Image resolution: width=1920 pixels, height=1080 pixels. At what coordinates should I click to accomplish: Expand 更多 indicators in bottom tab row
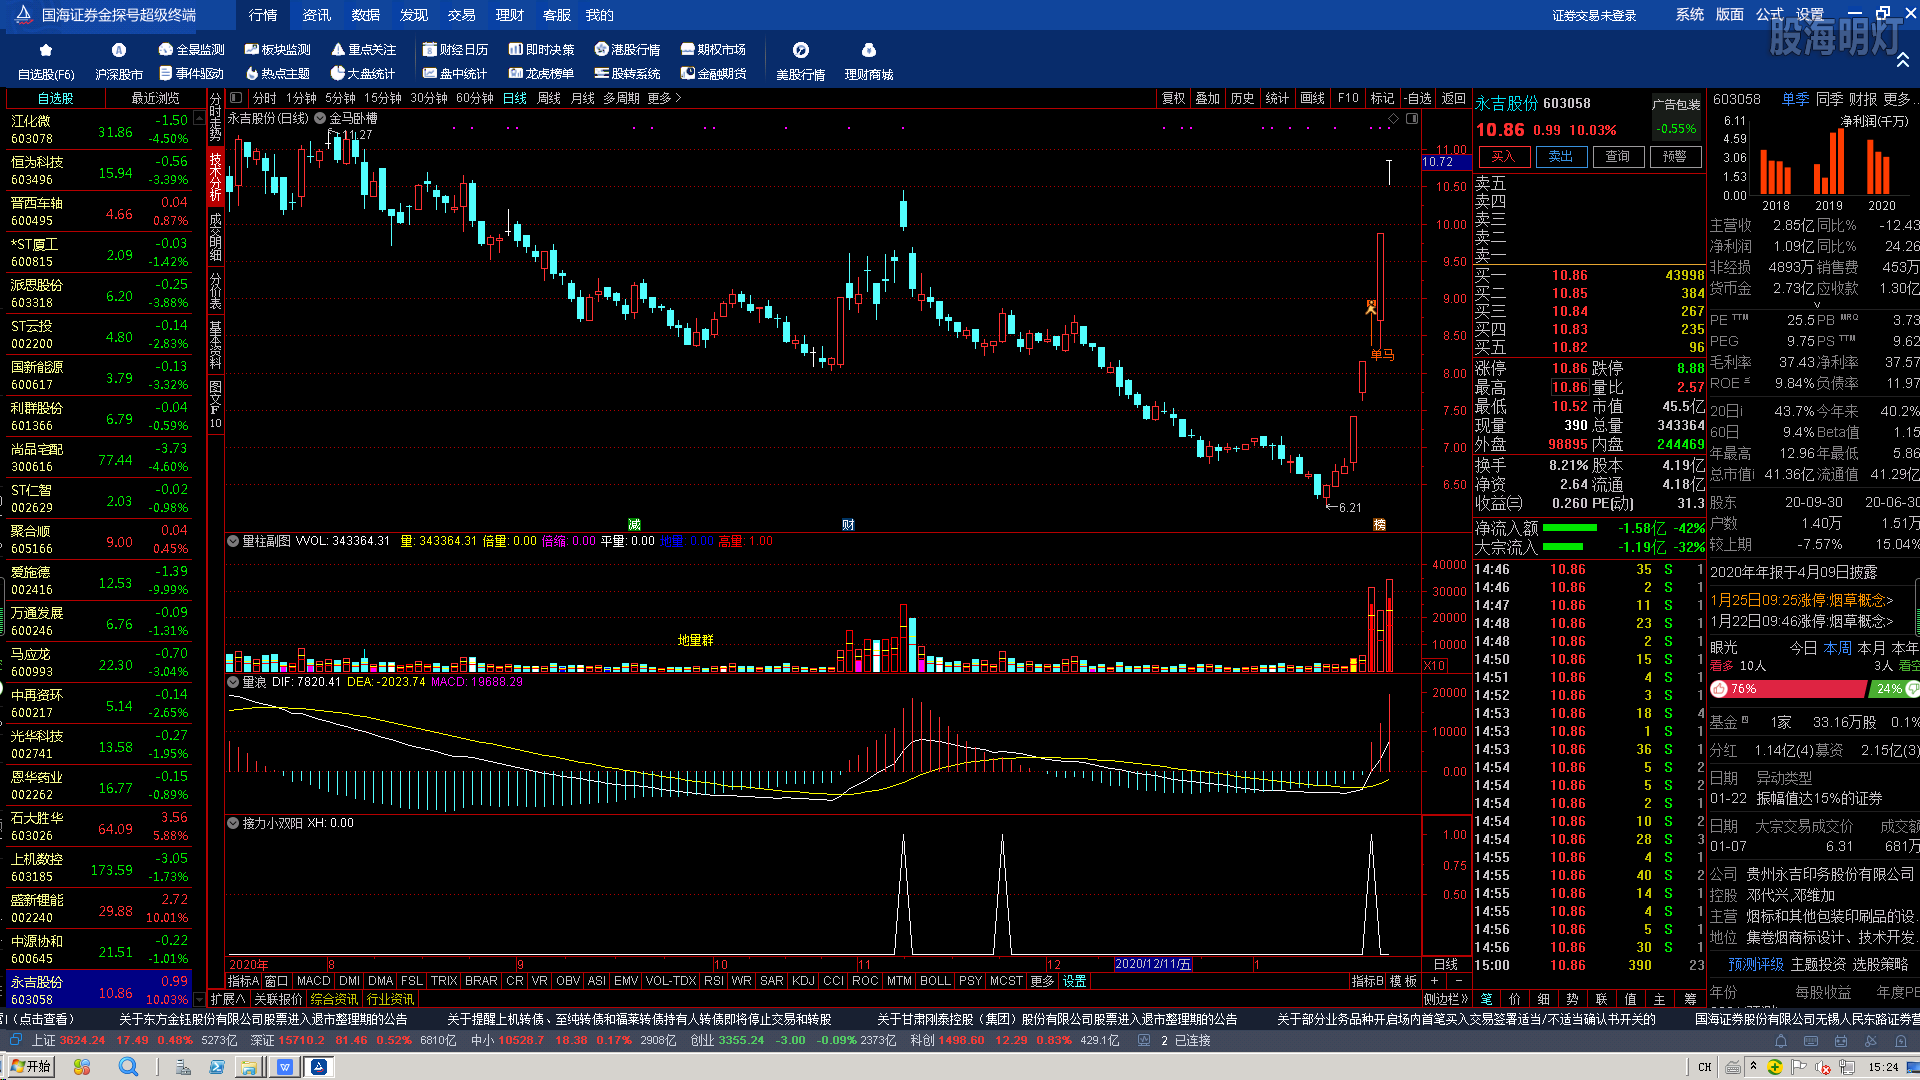(1042, 981)
